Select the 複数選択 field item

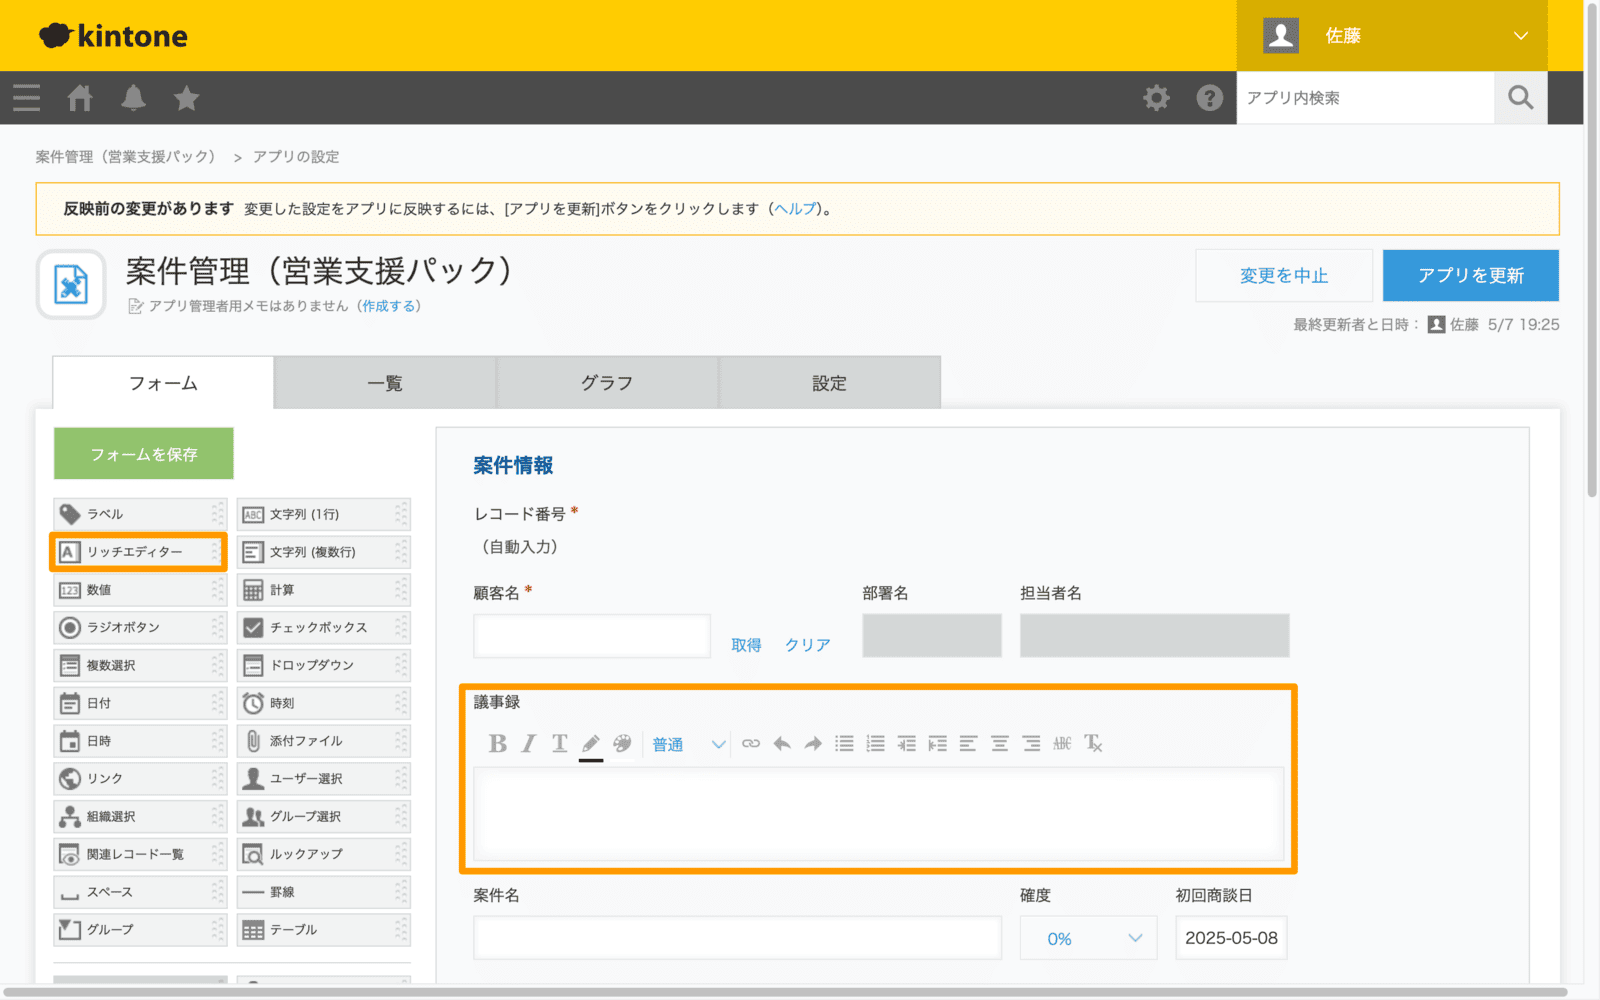[140, 665]
